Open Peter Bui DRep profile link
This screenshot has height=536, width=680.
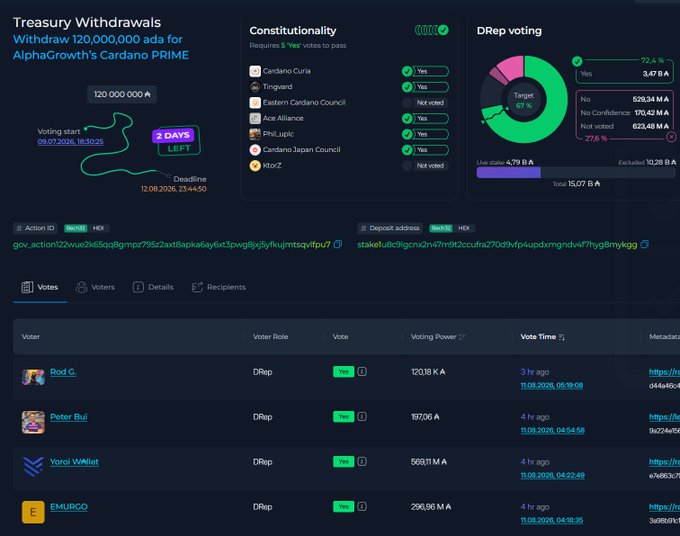click(x=69, y=417)
